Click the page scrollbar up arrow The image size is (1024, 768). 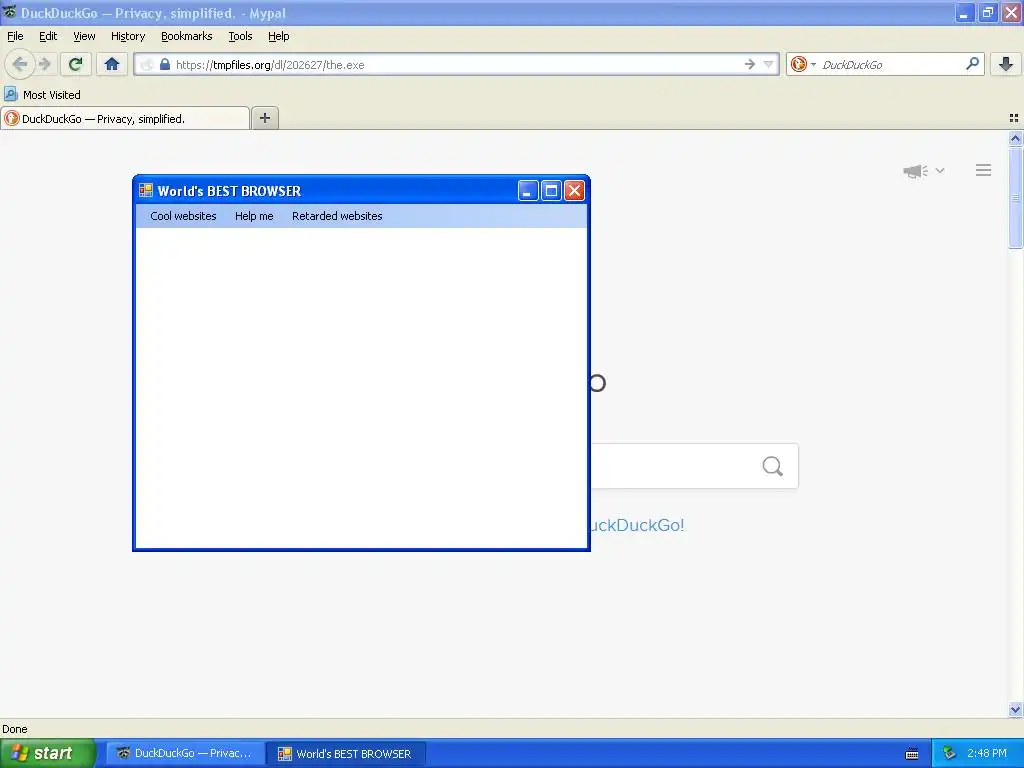pos(1015,138)
